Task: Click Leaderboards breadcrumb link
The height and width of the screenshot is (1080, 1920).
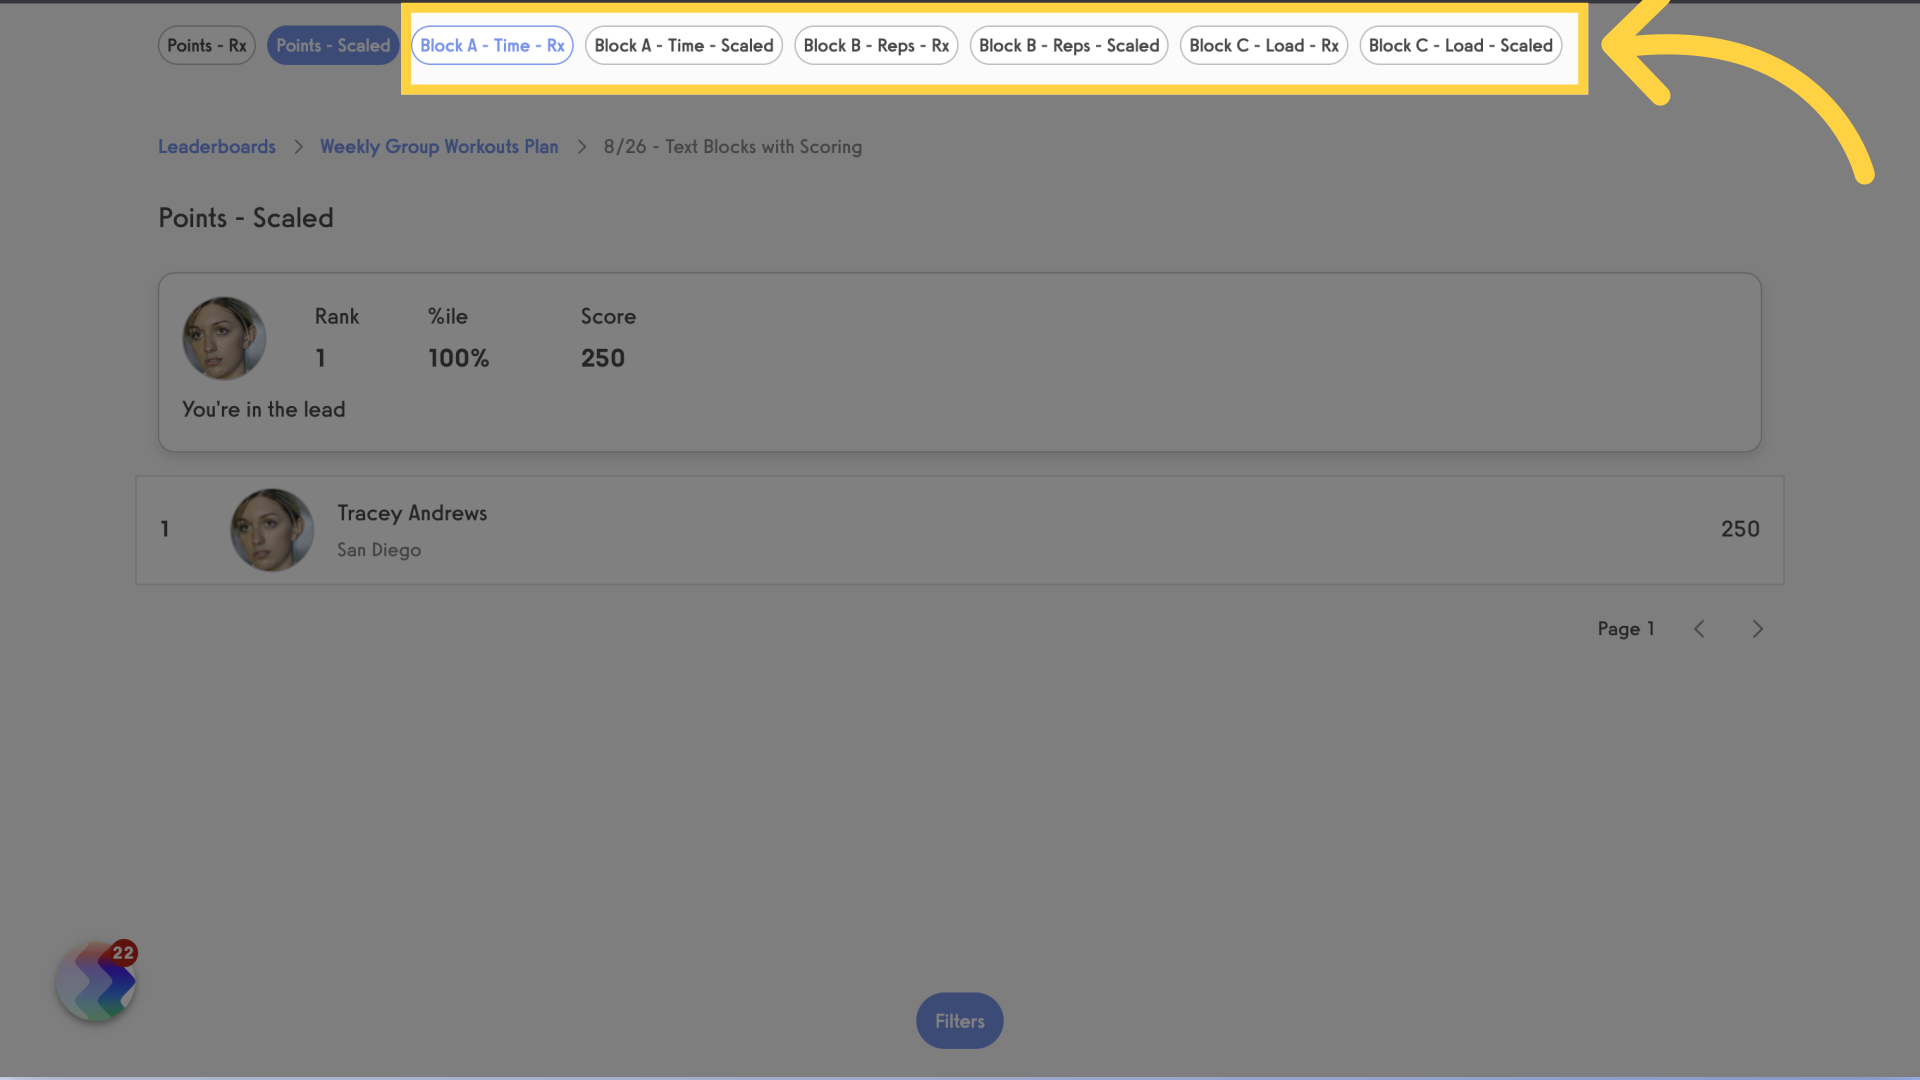Action: click(x=216, y=145)
